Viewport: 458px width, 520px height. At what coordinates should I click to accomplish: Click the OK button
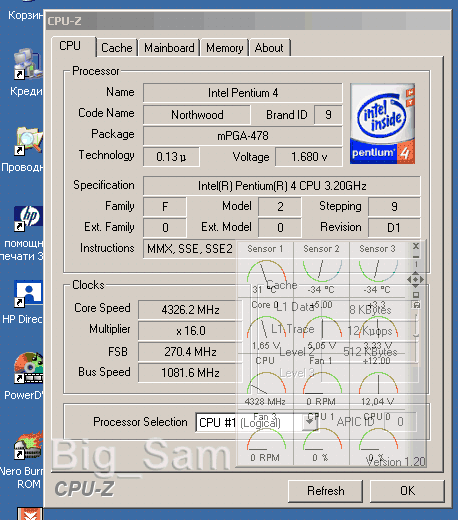point(407,491)
